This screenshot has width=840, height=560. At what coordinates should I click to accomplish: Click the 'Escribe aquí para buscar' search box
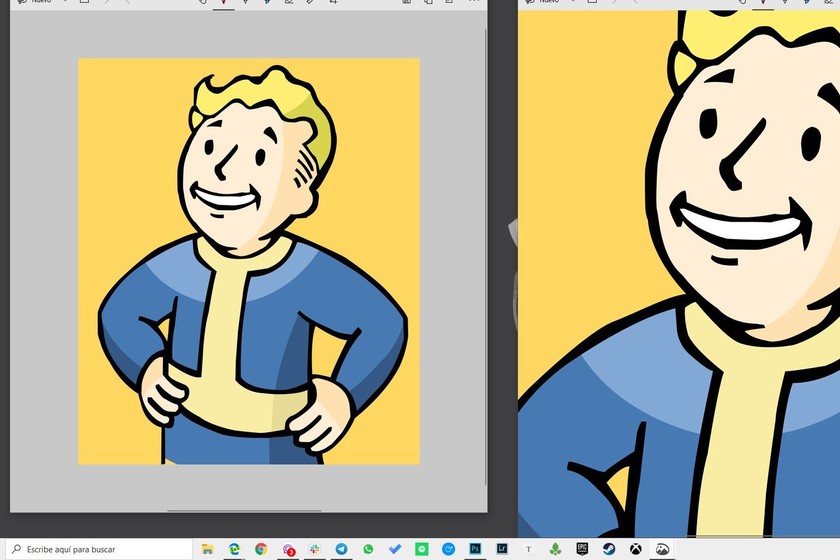(x=99, y=549)
